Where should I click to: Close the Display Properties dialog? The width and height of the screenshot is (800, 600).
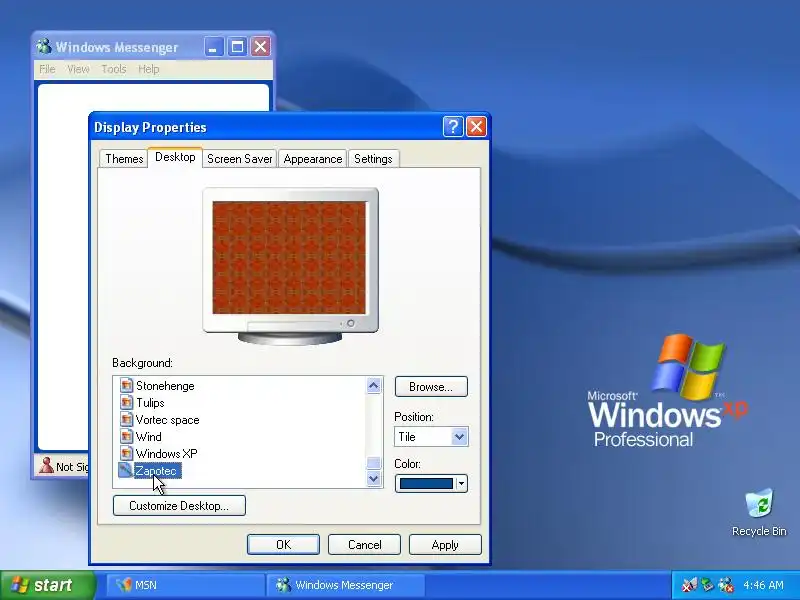(x=476, y=127)
